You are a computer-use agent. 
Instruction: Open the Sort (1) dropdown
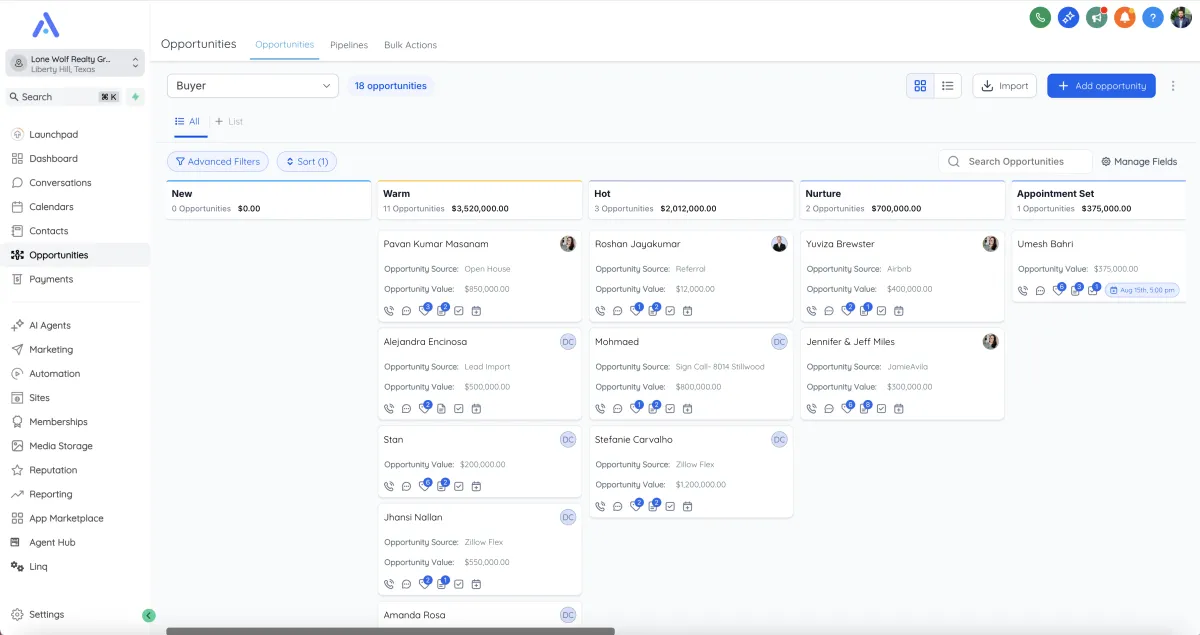click(307, 161)
